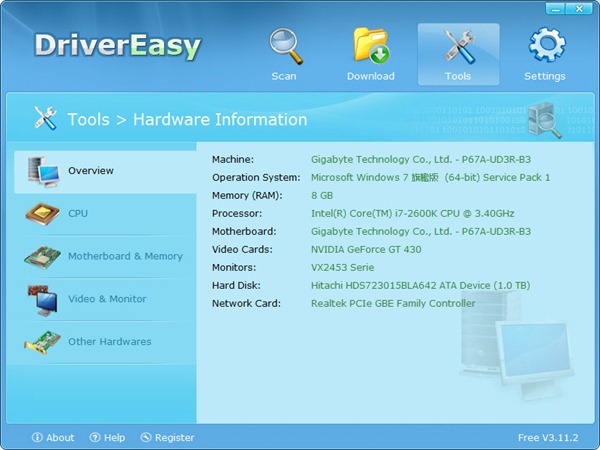Close the DriverEasy window
This screenshot has height=450, width=600.
coord(579,8)
